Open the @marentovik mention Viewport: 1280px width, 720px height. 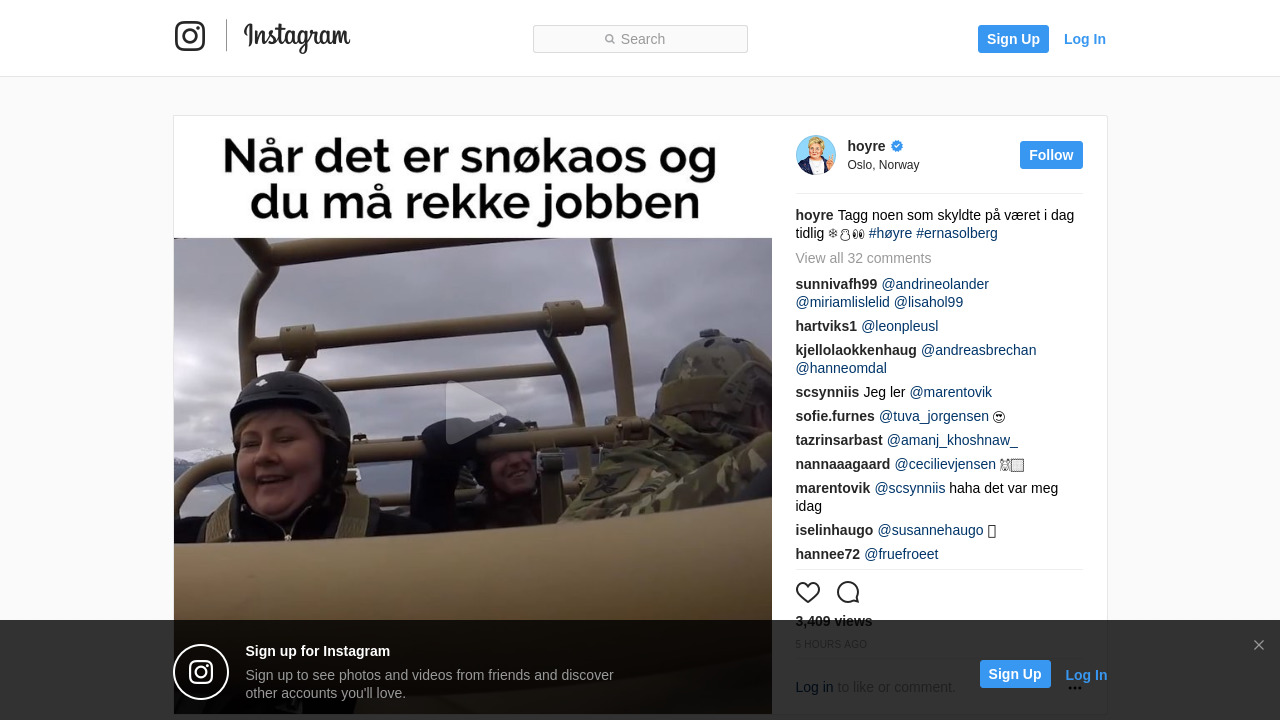click(950, 392)
